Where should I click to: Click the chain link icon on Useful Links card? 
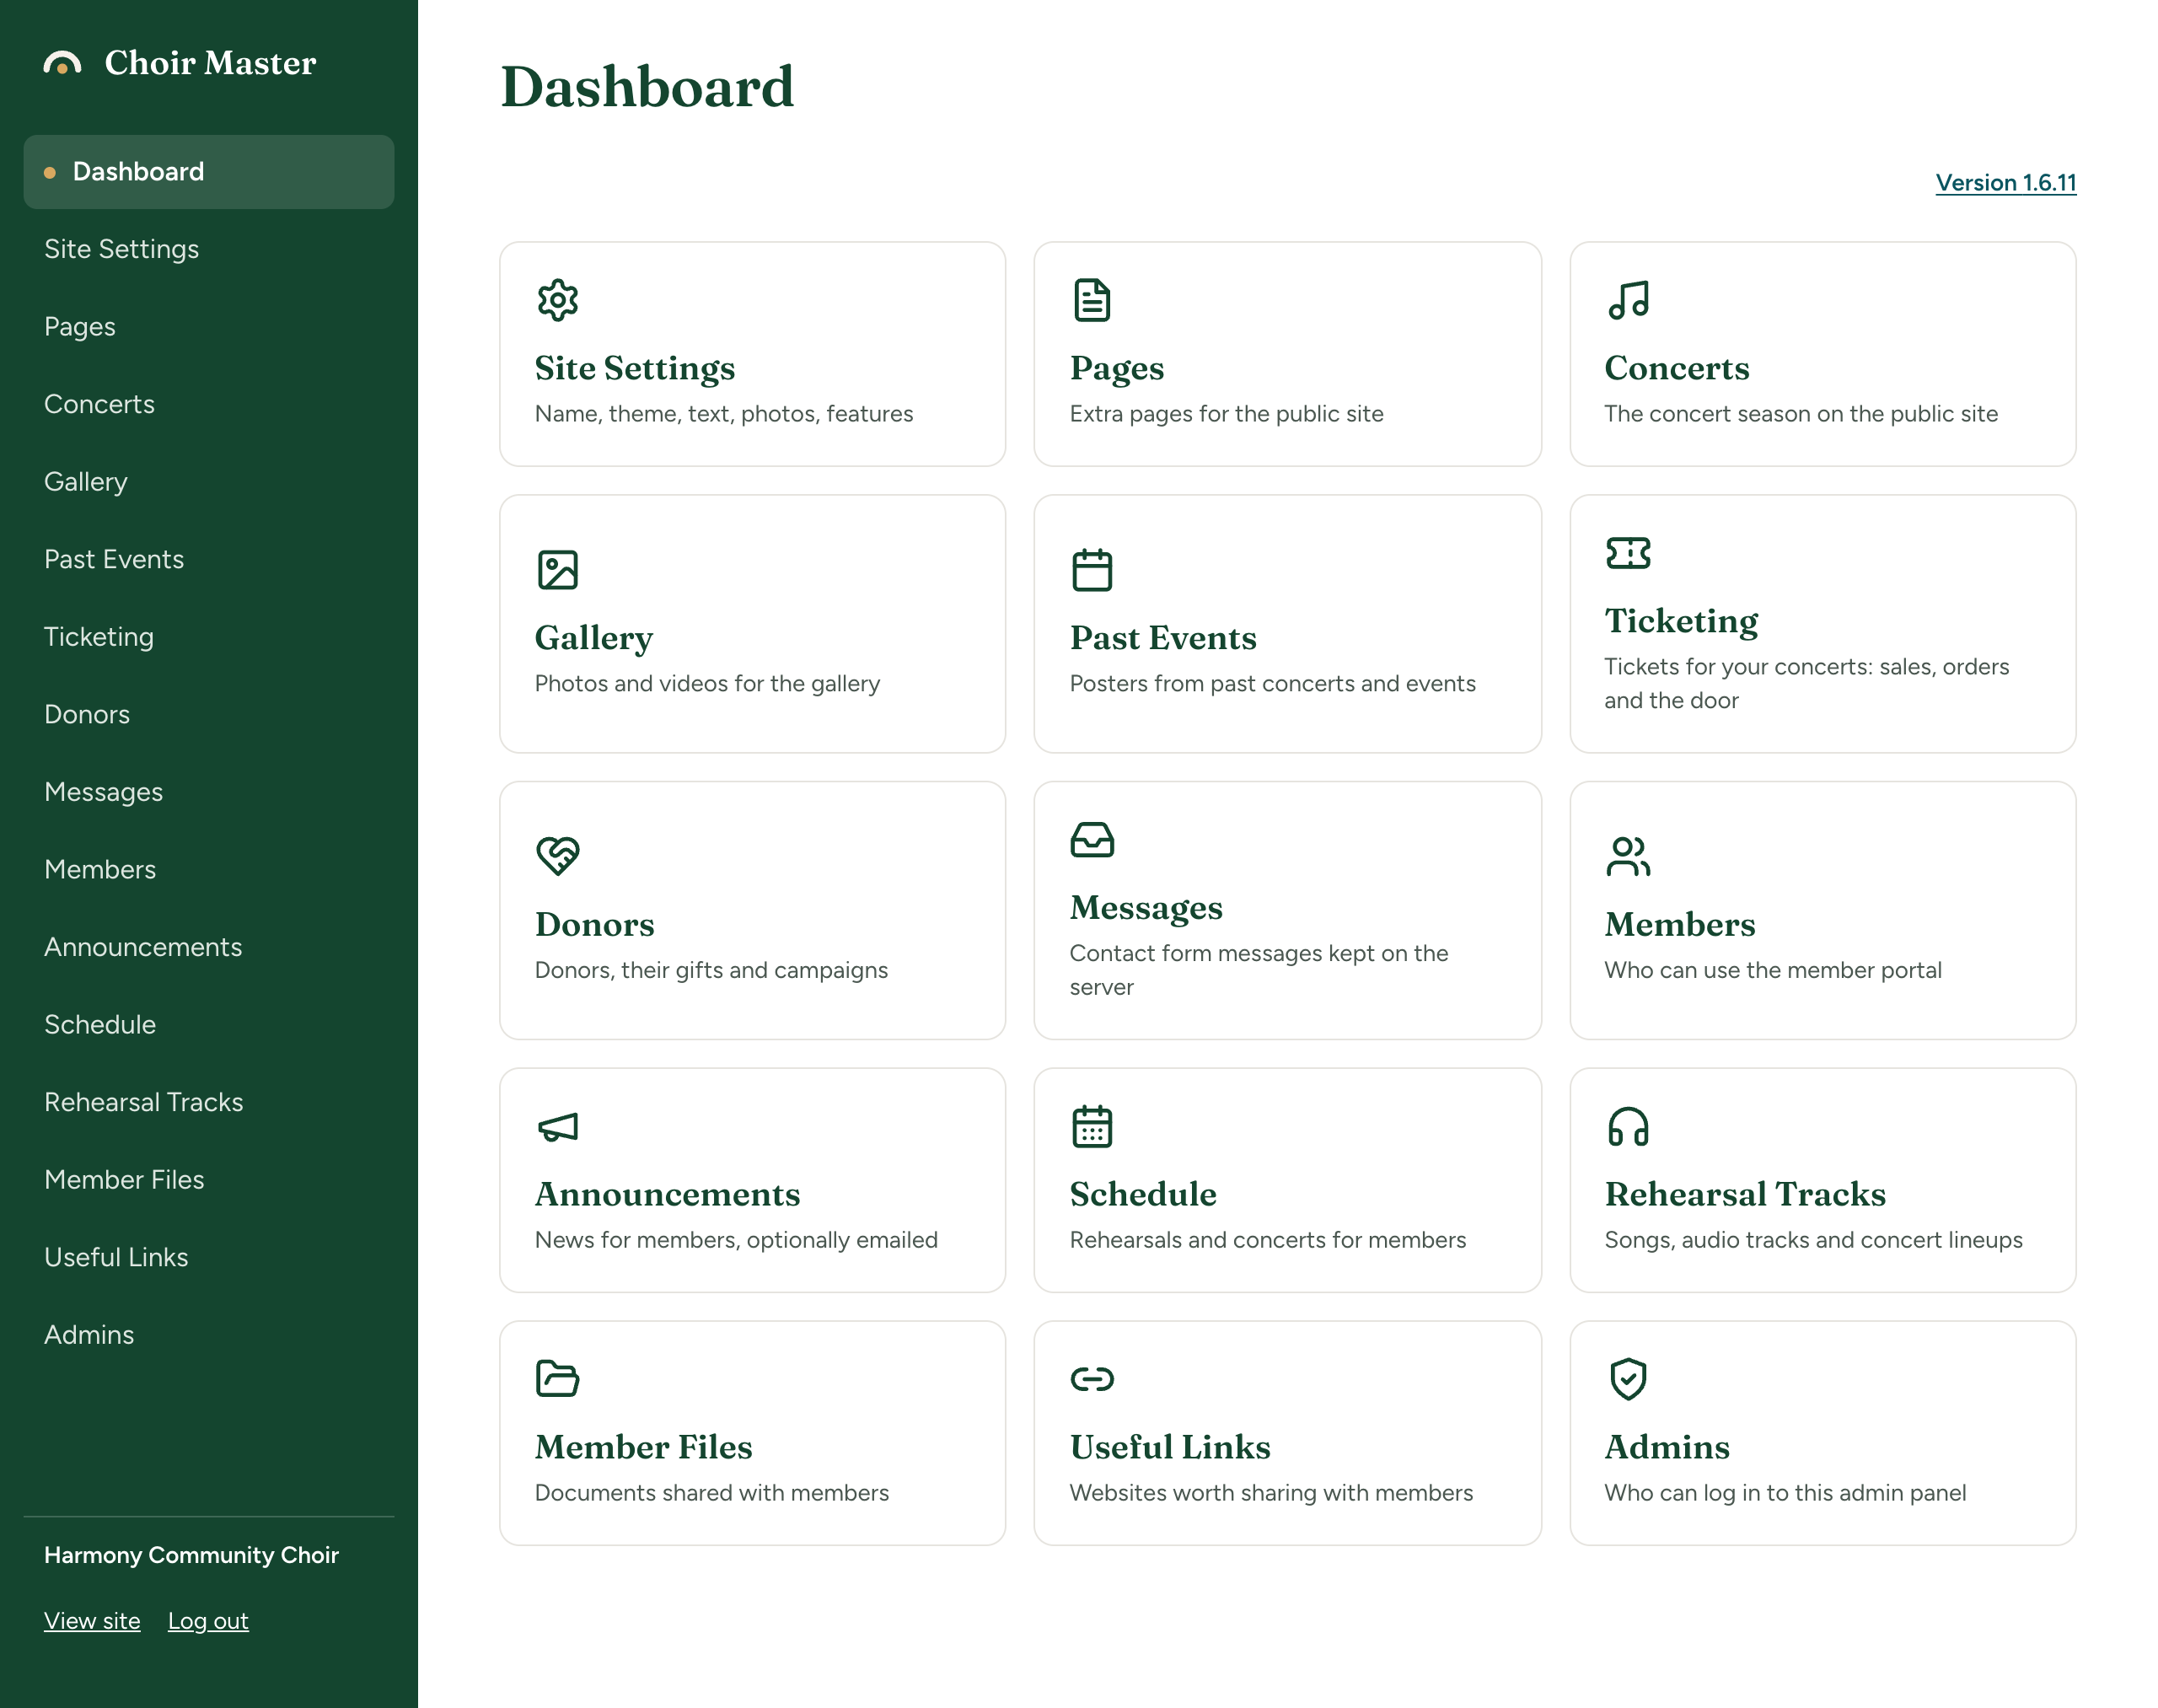point(1091,1379)
